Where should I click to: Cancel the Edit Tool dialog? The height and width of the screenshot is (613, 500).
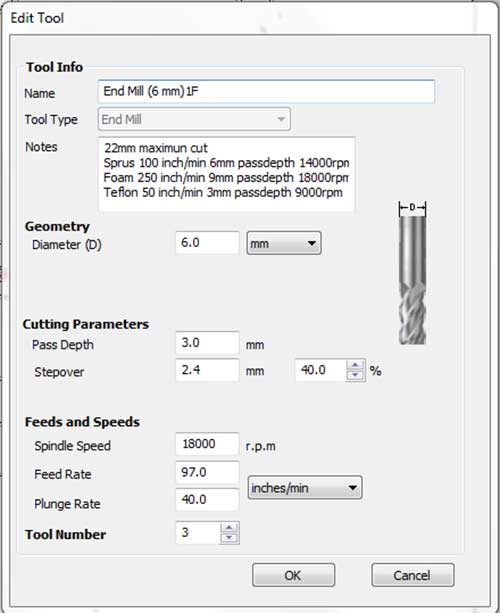click(x=413, y=575)
